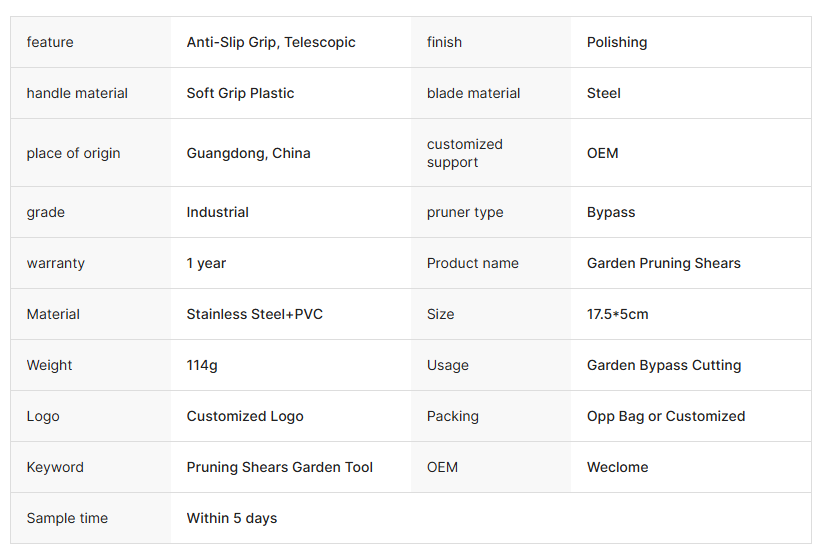
Task: Select the 'pruner type' label cell
Action: [465, 212]
